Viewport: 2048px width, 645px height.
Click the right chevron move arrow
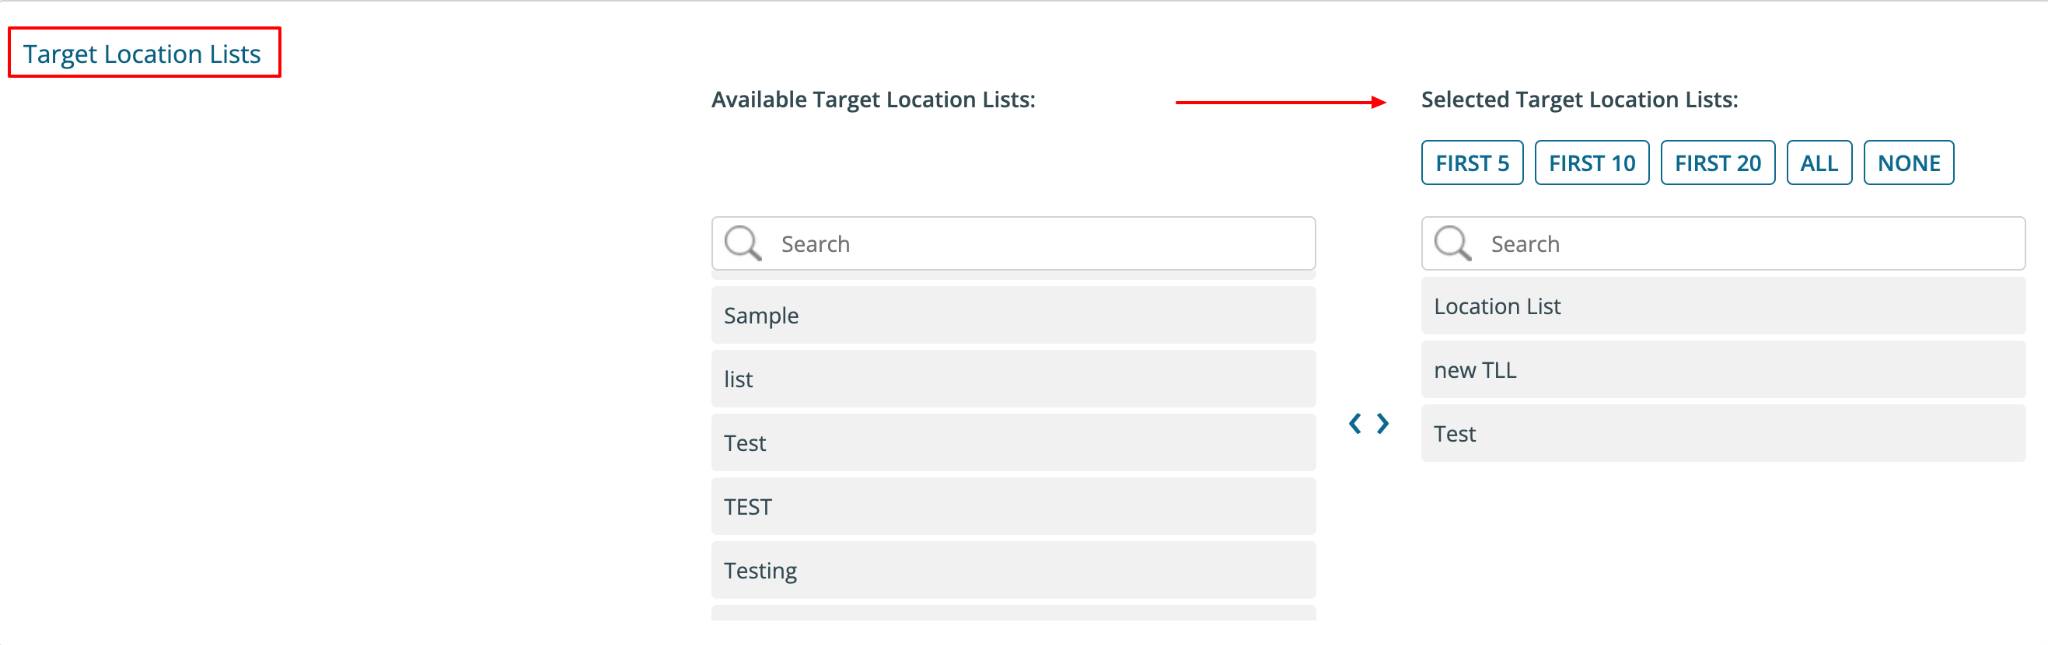point(1383,424)
